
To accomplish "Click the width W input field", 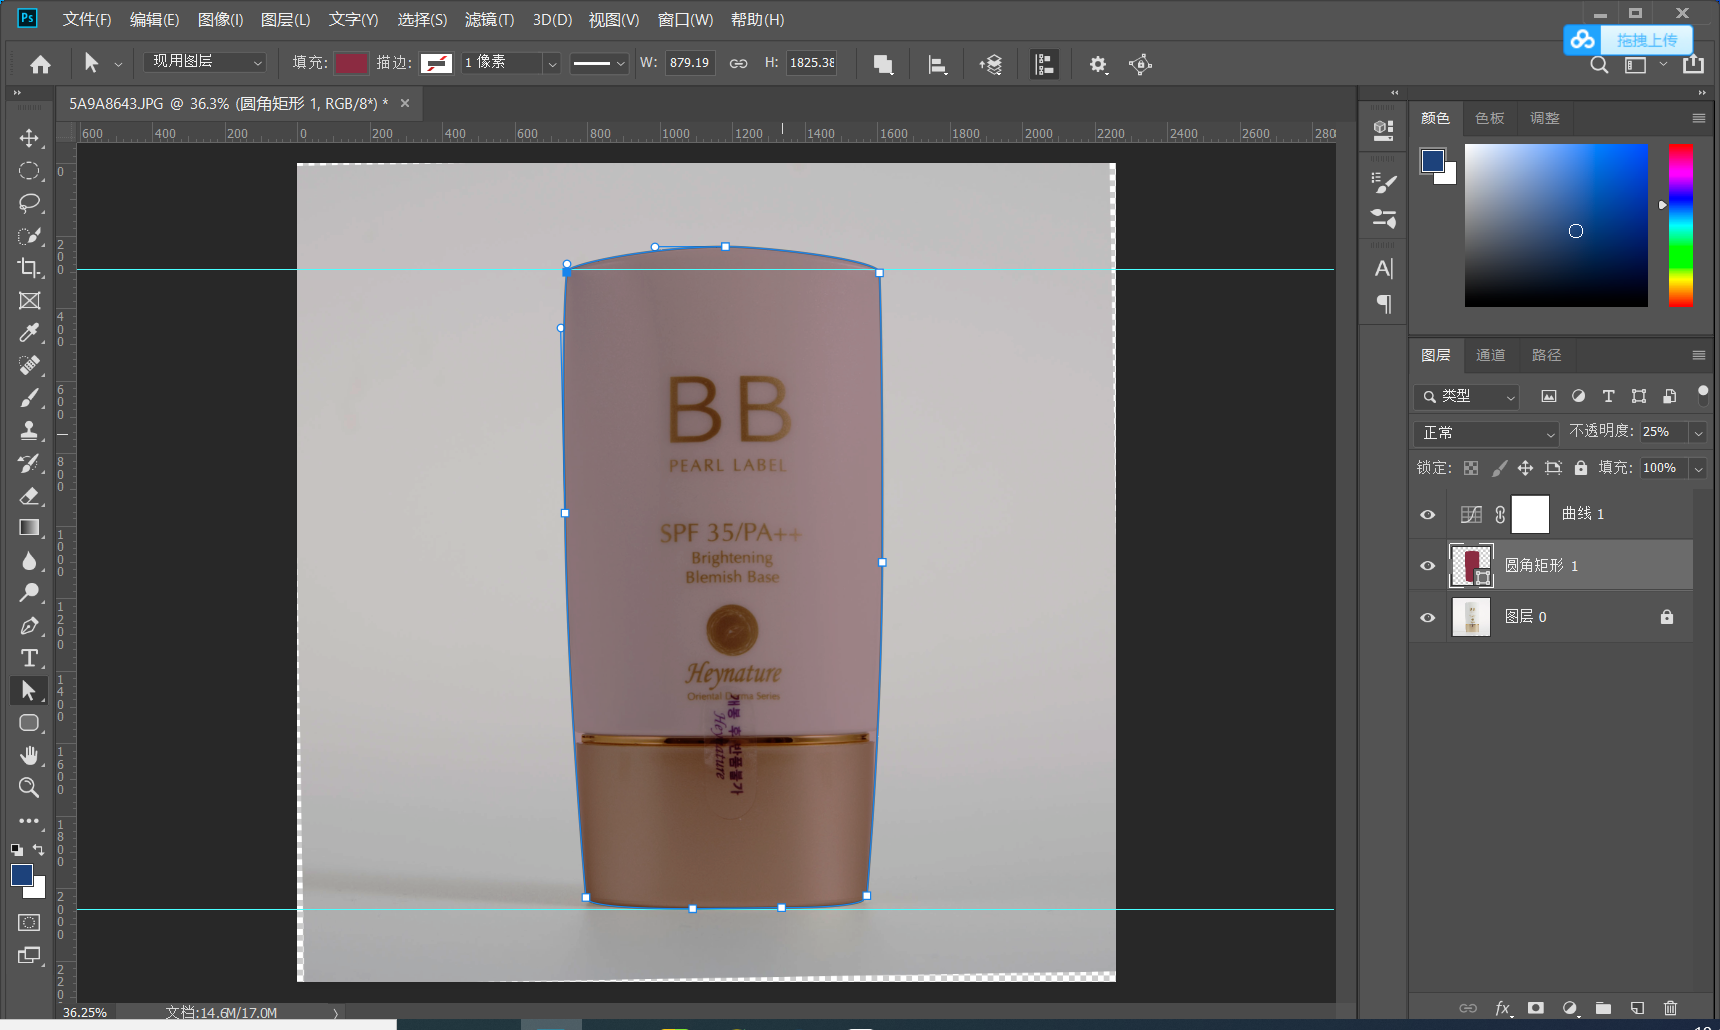I will point(690,63).
